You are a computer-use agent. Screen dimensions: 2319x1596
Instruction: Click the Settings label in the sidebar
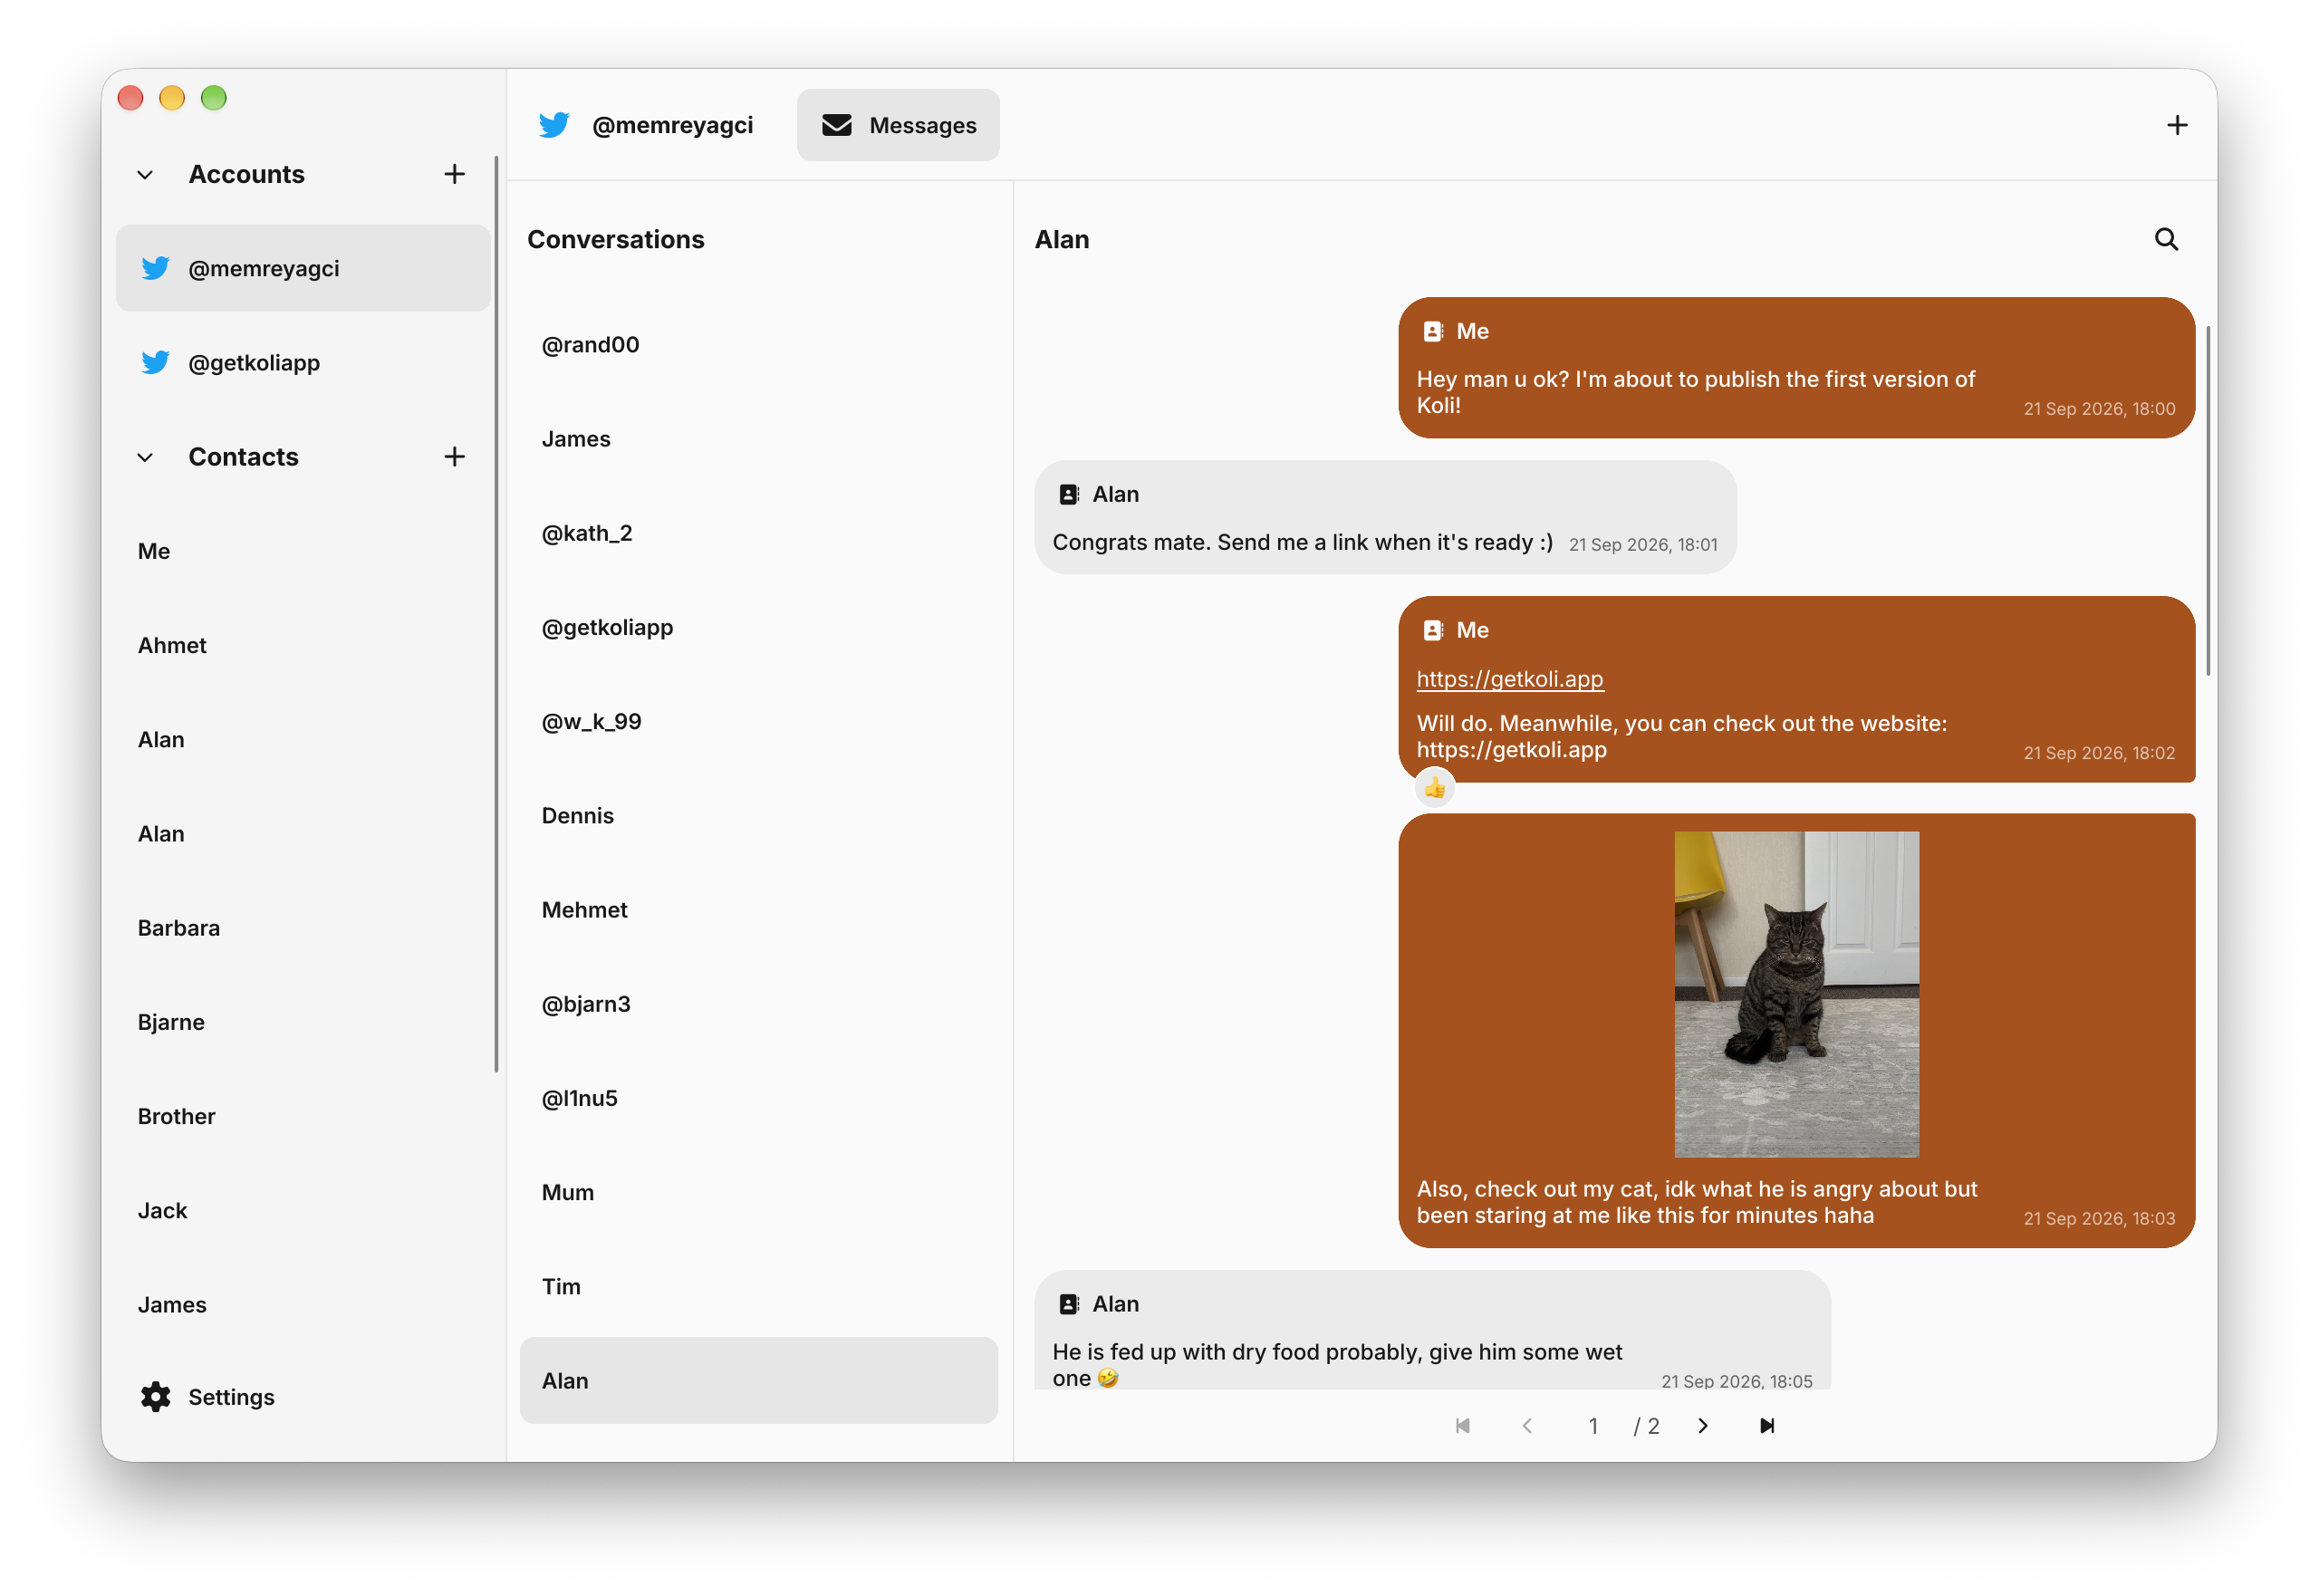231,1397
